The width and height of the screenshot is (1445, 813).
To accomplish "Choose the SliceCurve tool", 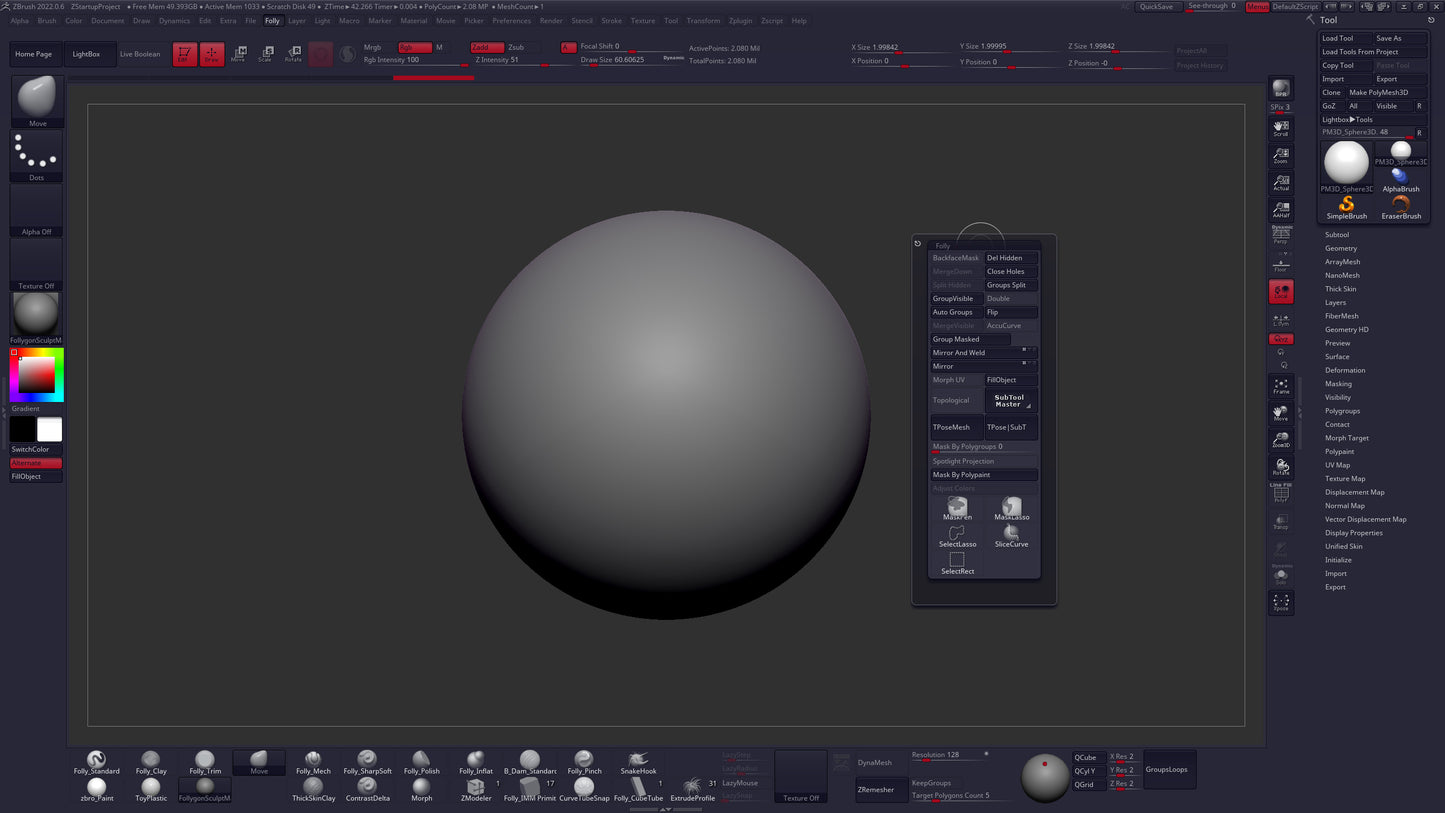I will [1011, 536].
